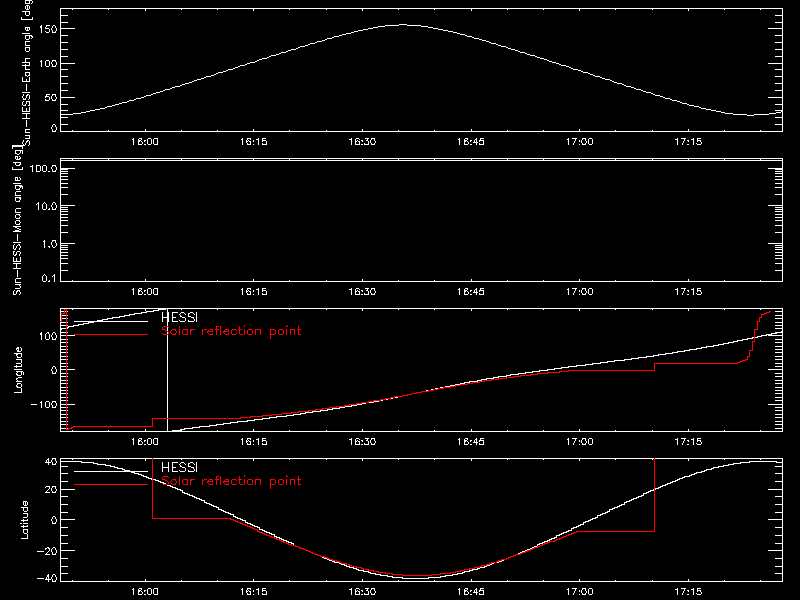Click the 10.0 tick on Moon angle axis
The image size is (800, 600).
46,207
